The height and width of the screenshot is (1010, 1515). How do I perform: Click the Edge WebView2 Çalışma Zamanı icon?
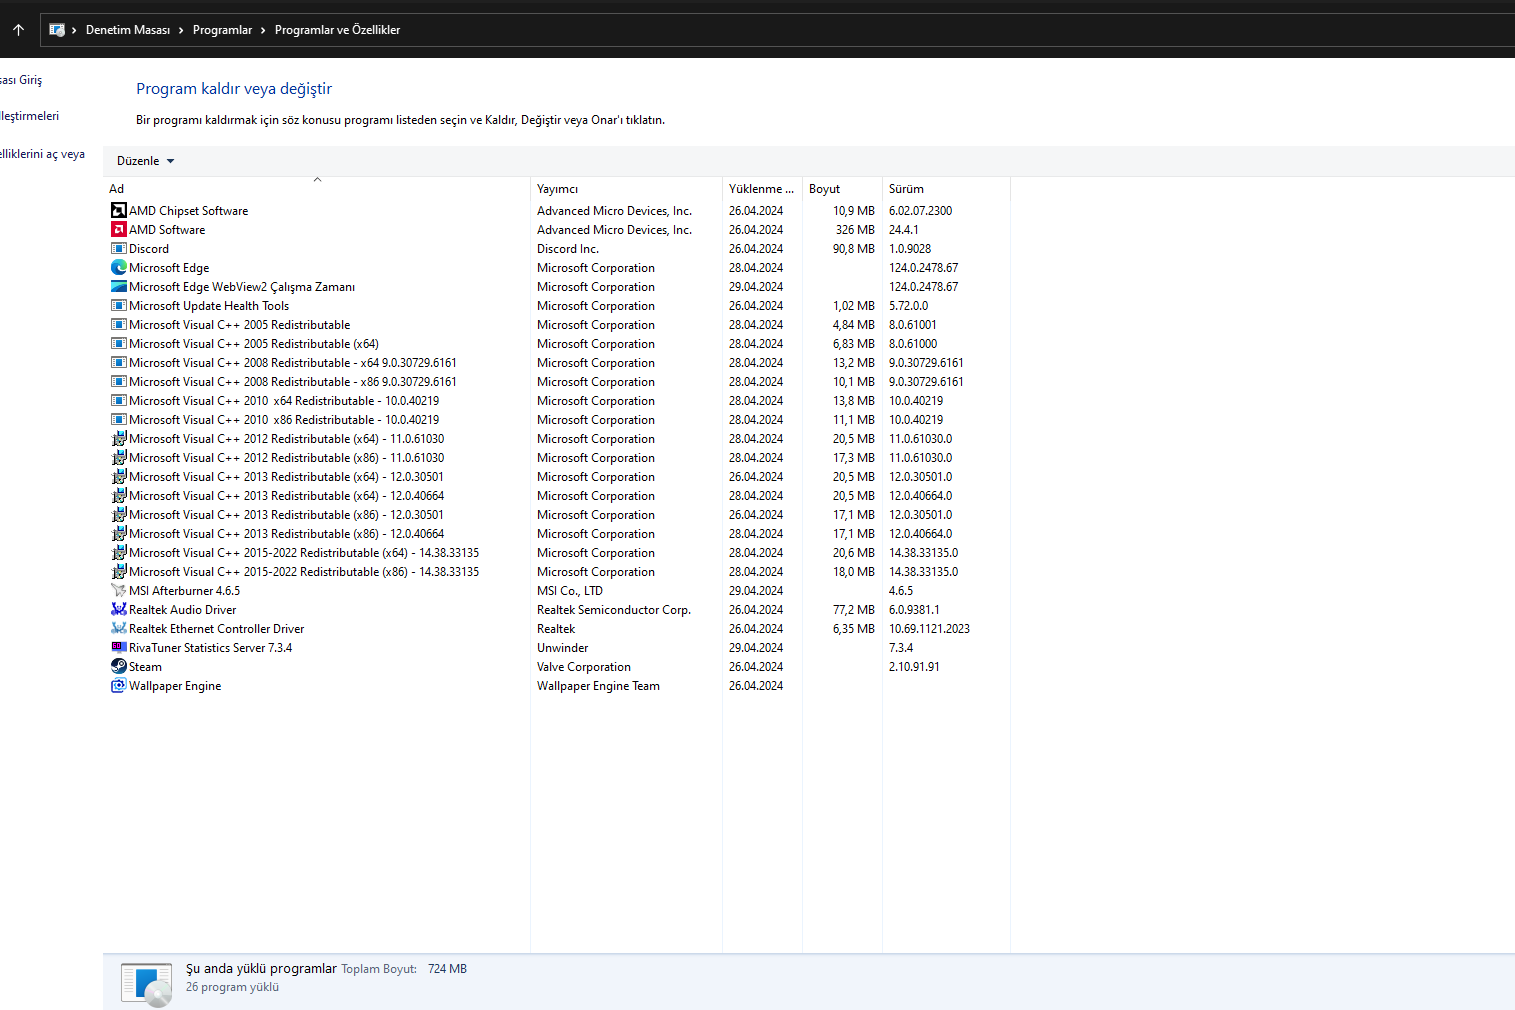[119, 287]
